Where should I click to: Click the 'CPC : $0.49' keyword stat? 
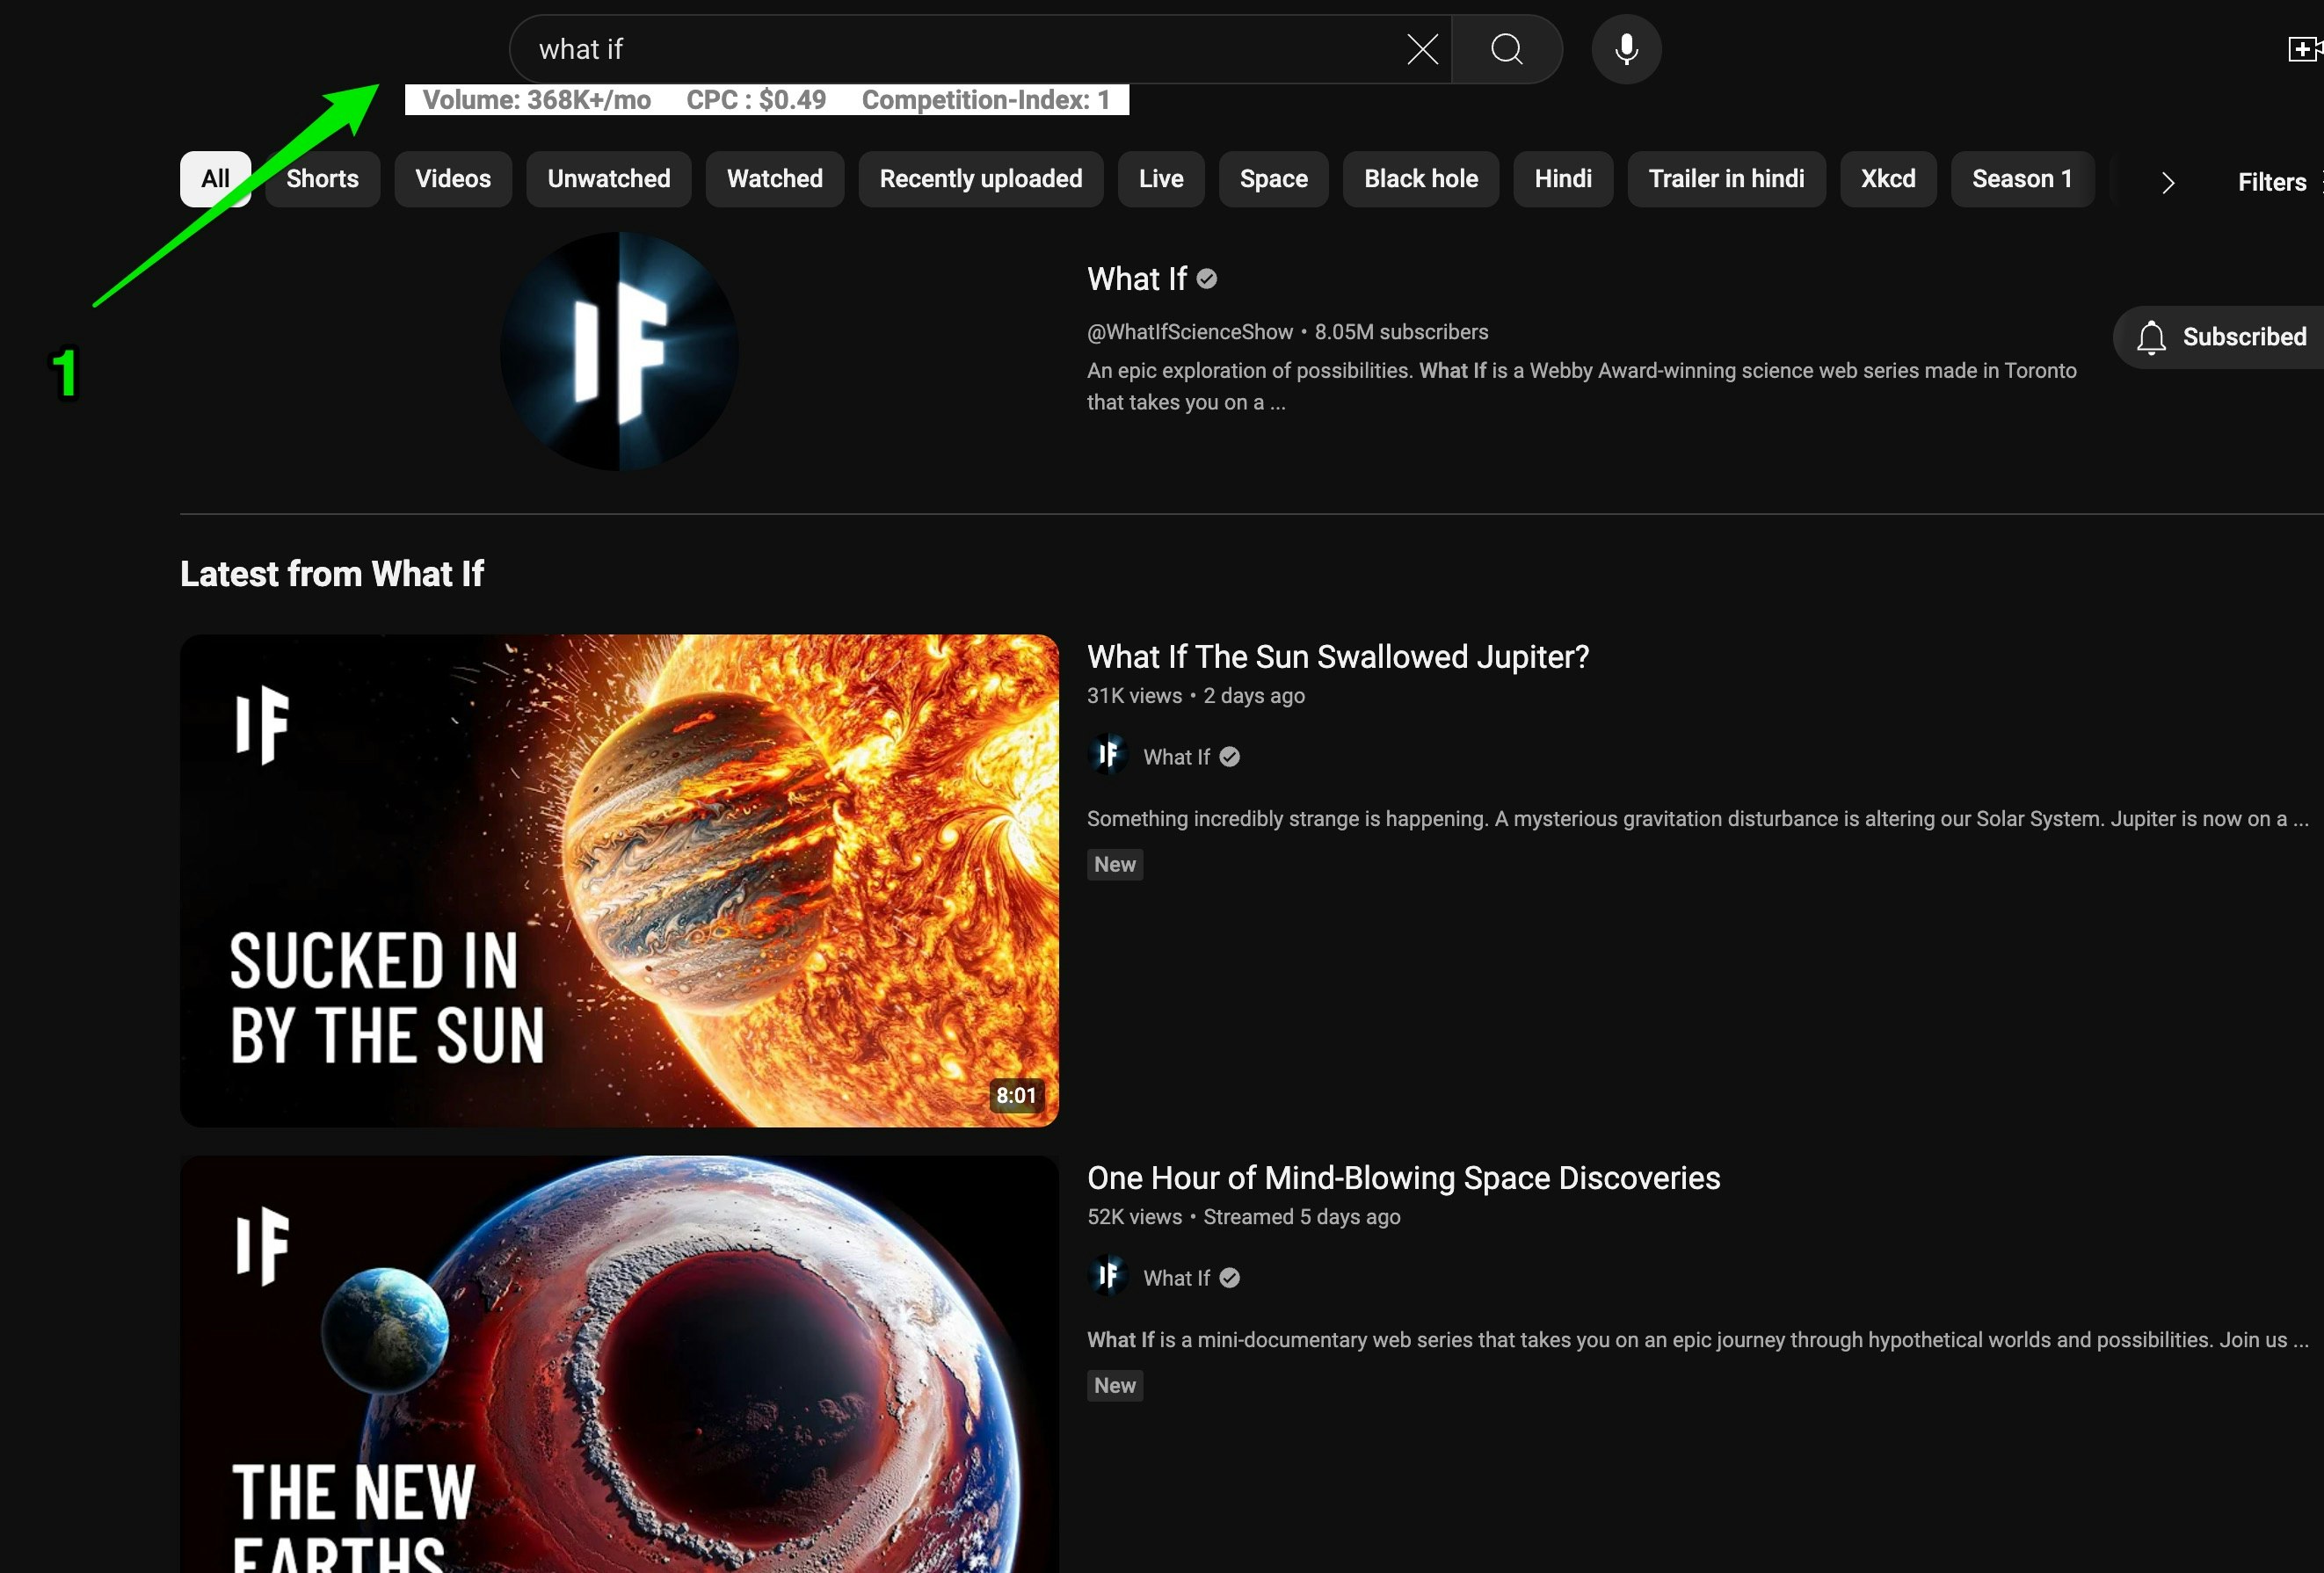756,100
